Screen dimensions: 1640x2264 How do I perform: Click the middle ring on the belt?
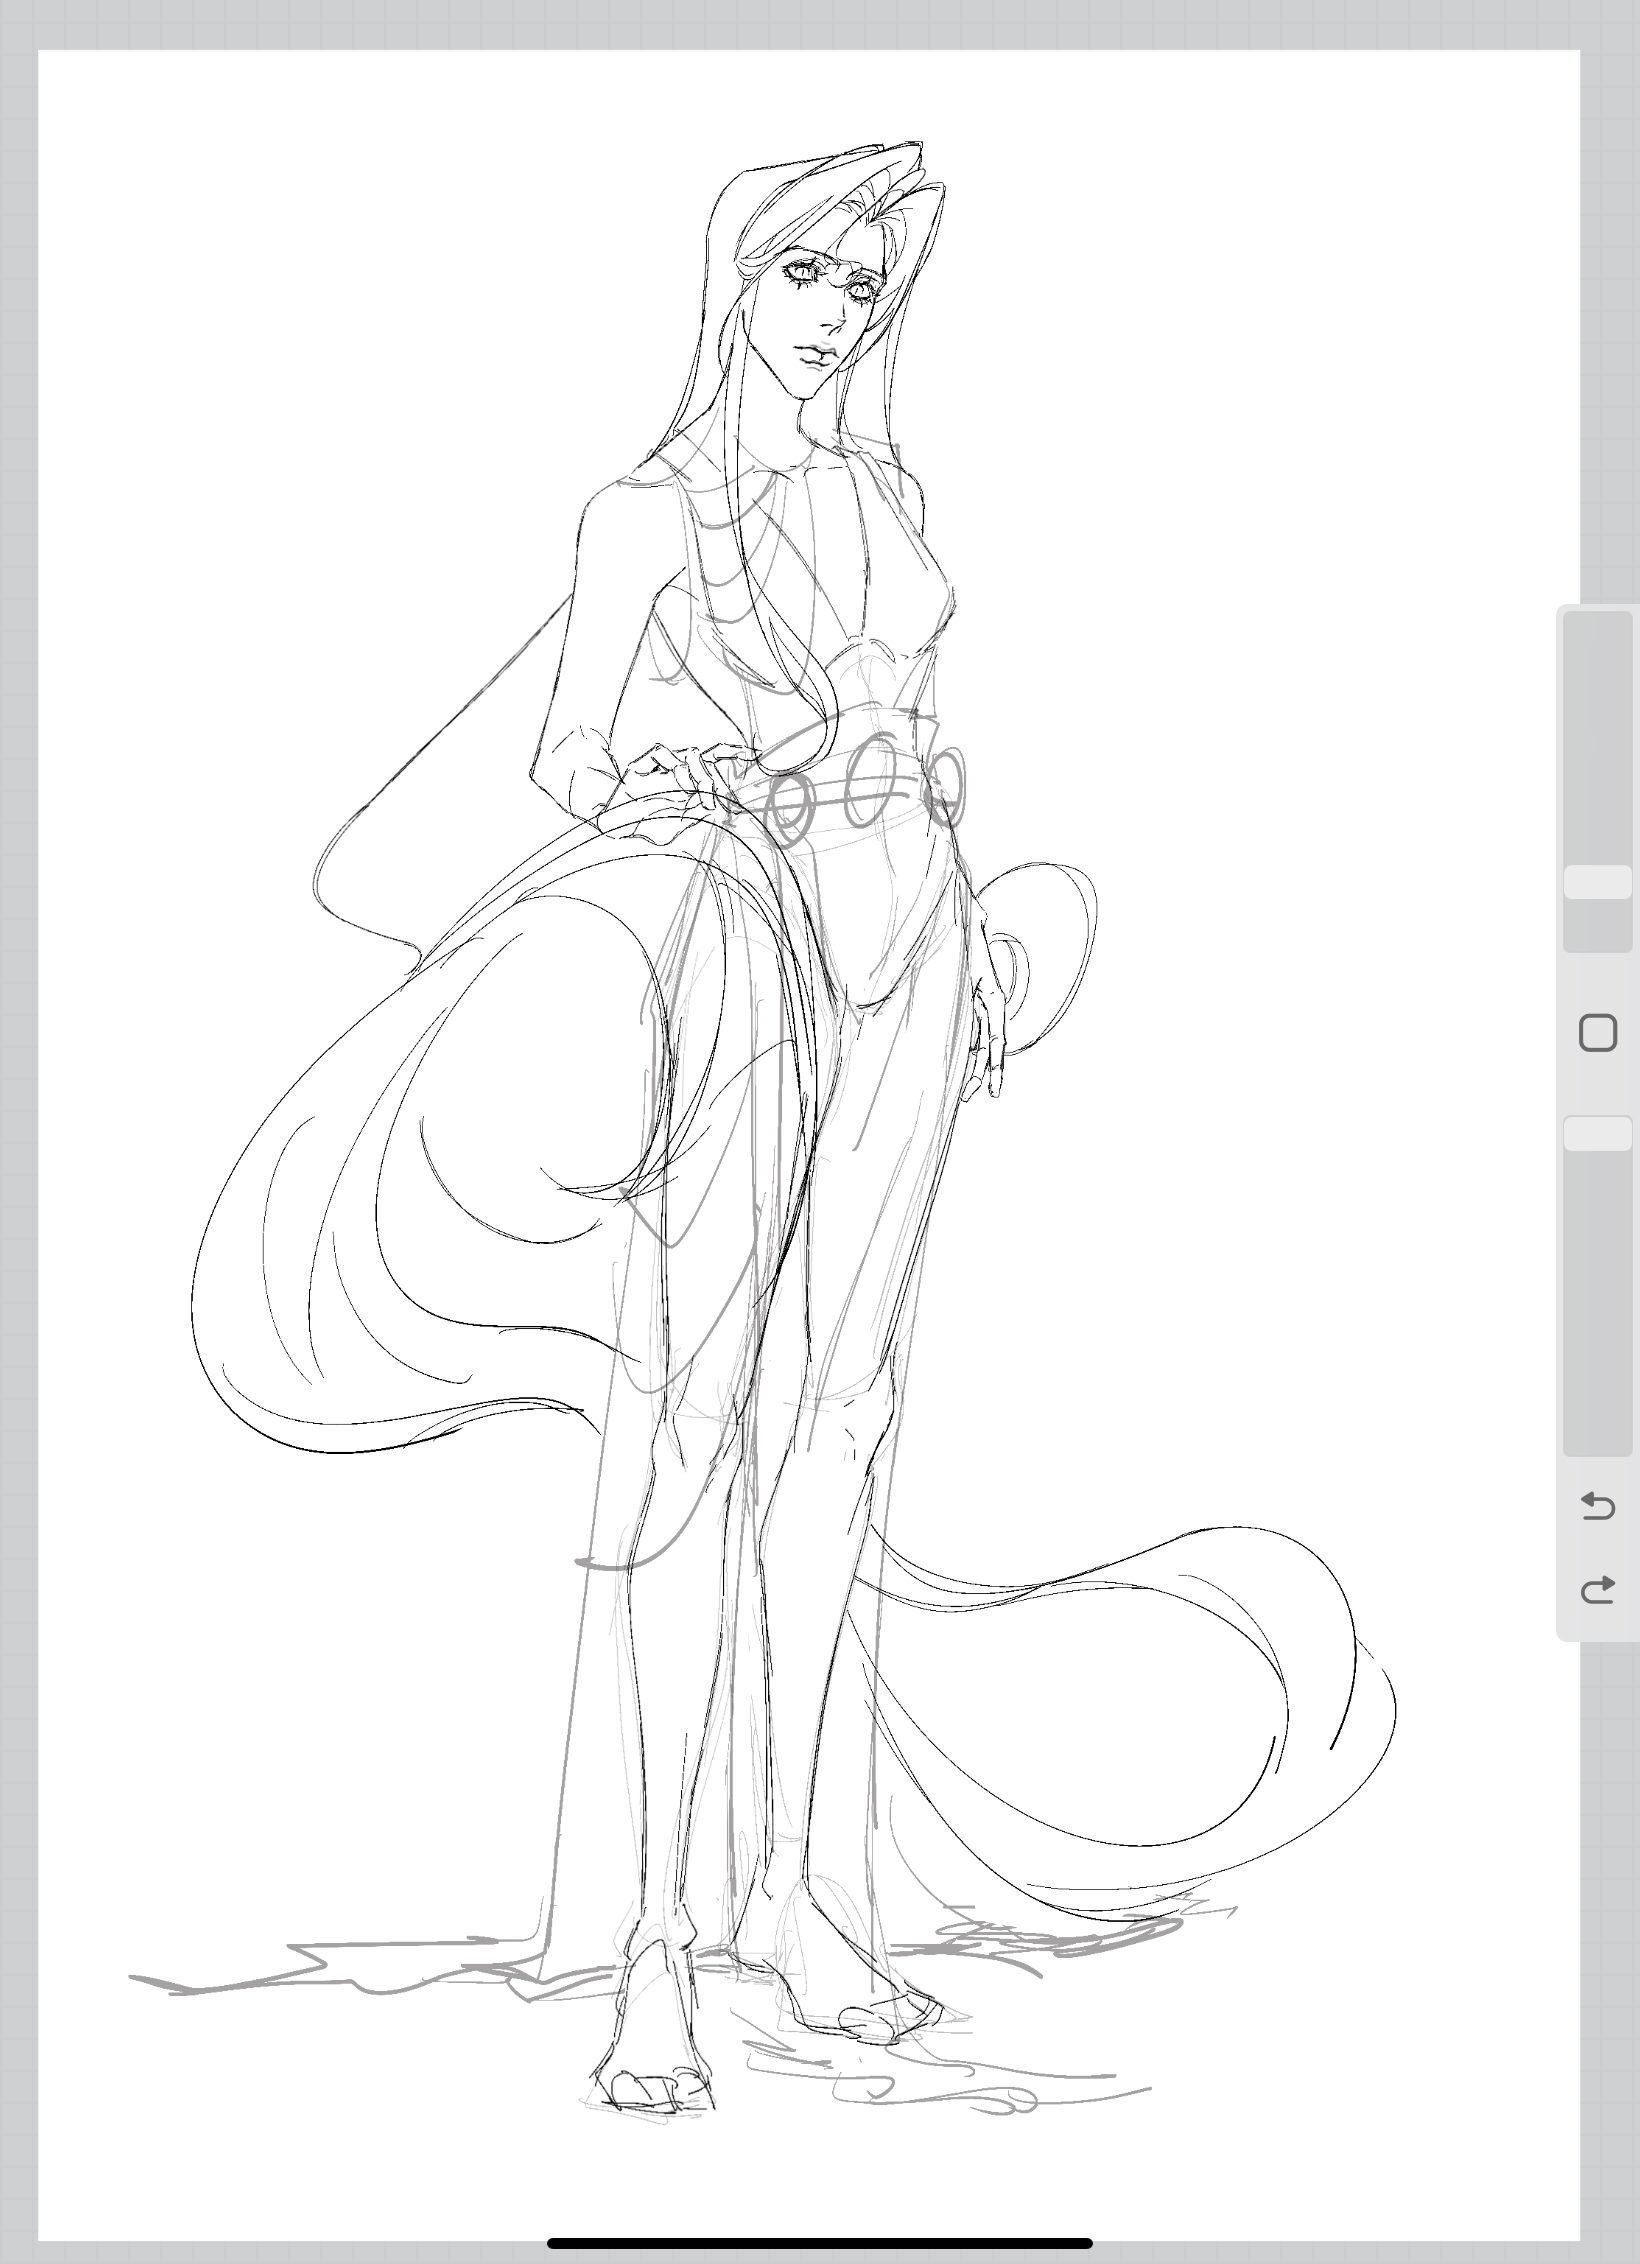coord(868,788)
